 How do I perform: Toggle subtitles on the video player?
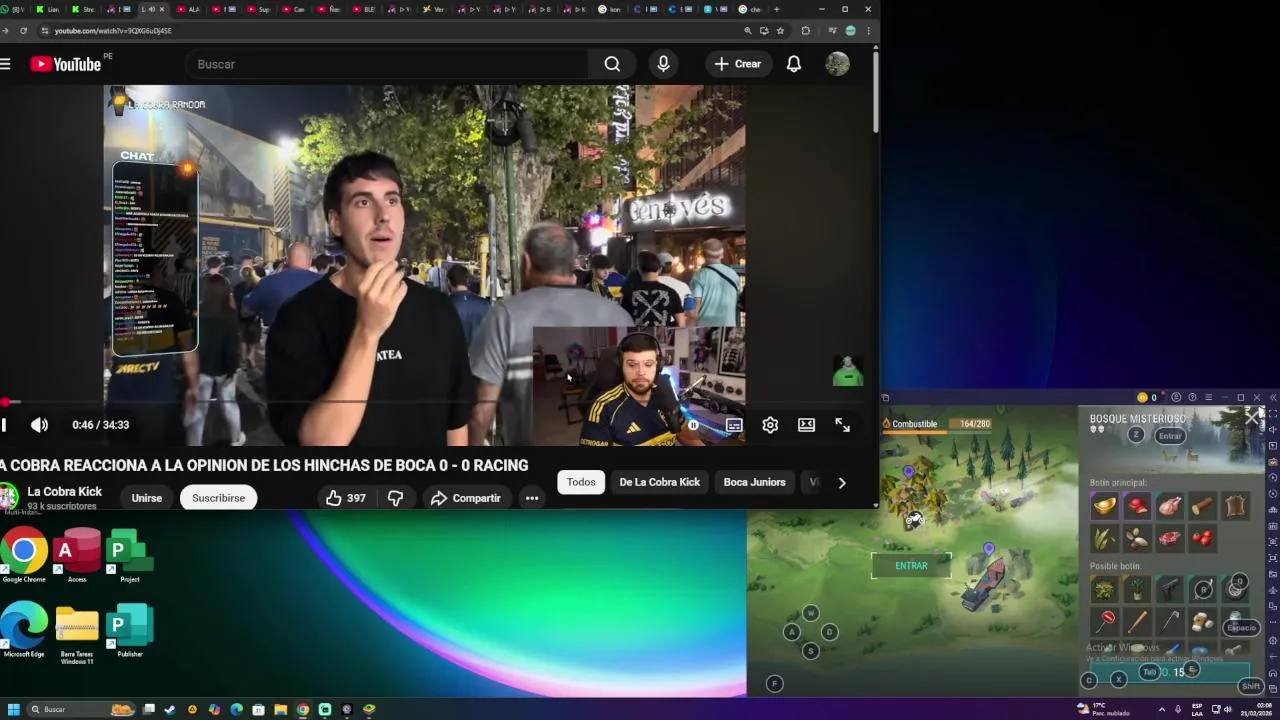(x=734, y=425)
